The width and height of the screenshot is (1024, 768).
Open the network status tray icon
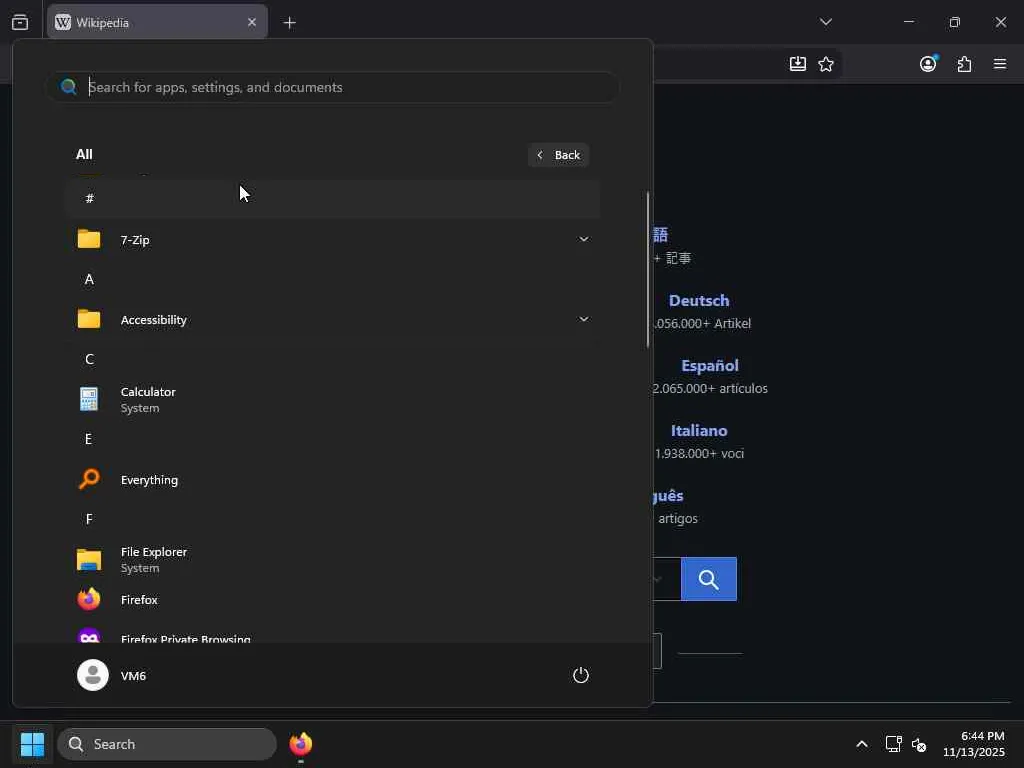(893, 744)
